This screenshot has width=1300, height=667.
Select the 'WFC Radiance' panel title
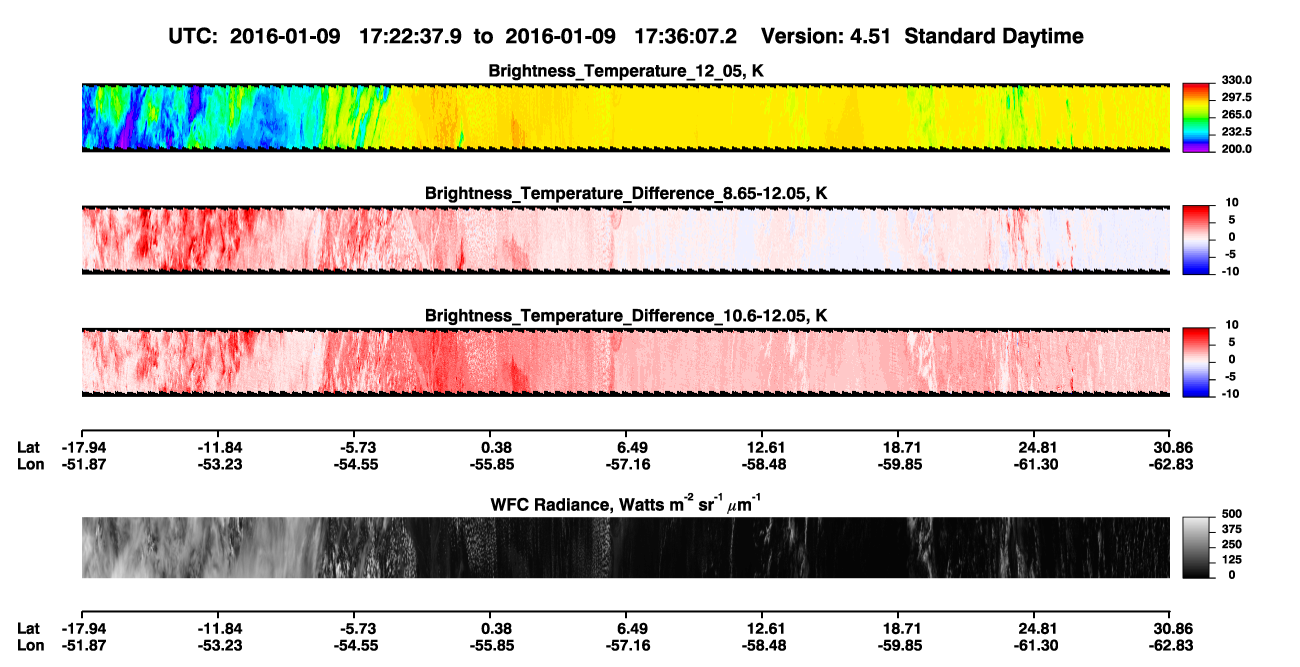pos(626,503)
